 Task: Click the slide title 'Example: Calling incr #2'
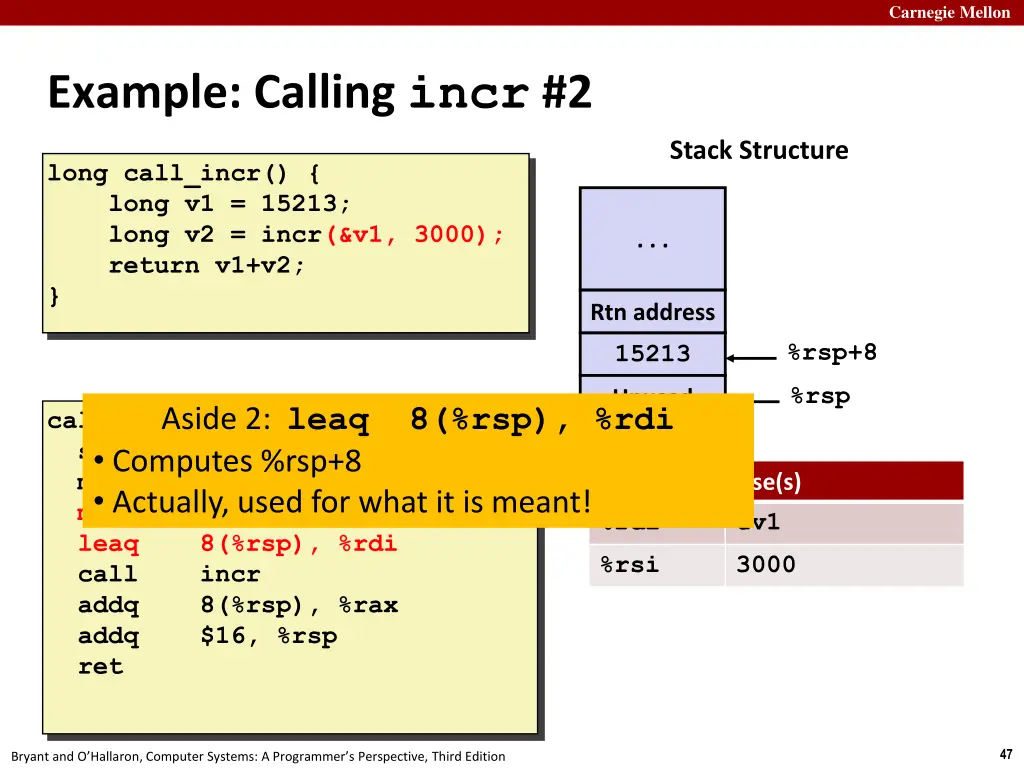pos(319,92)
